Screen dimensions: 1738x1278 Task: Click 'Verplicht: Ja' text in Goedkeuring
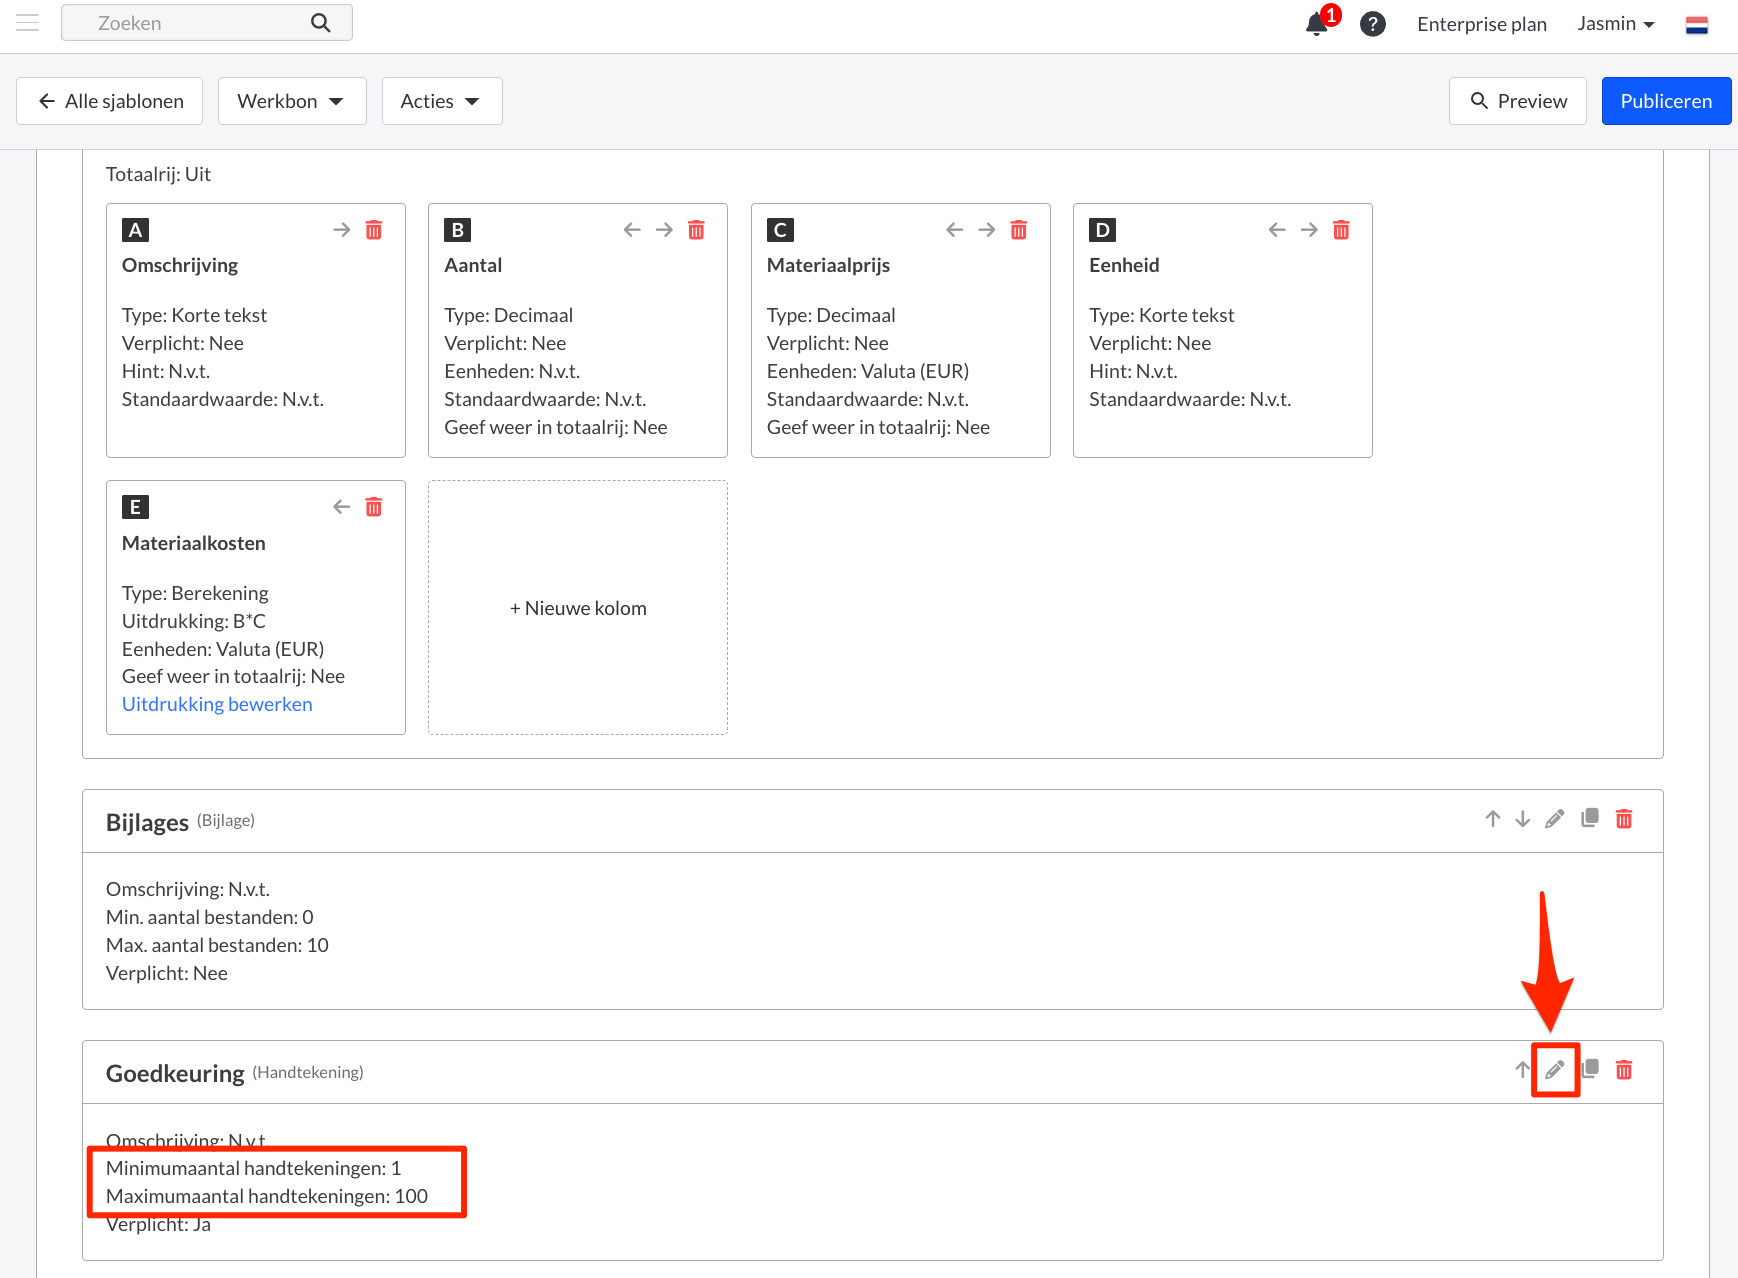point(158,1224)
